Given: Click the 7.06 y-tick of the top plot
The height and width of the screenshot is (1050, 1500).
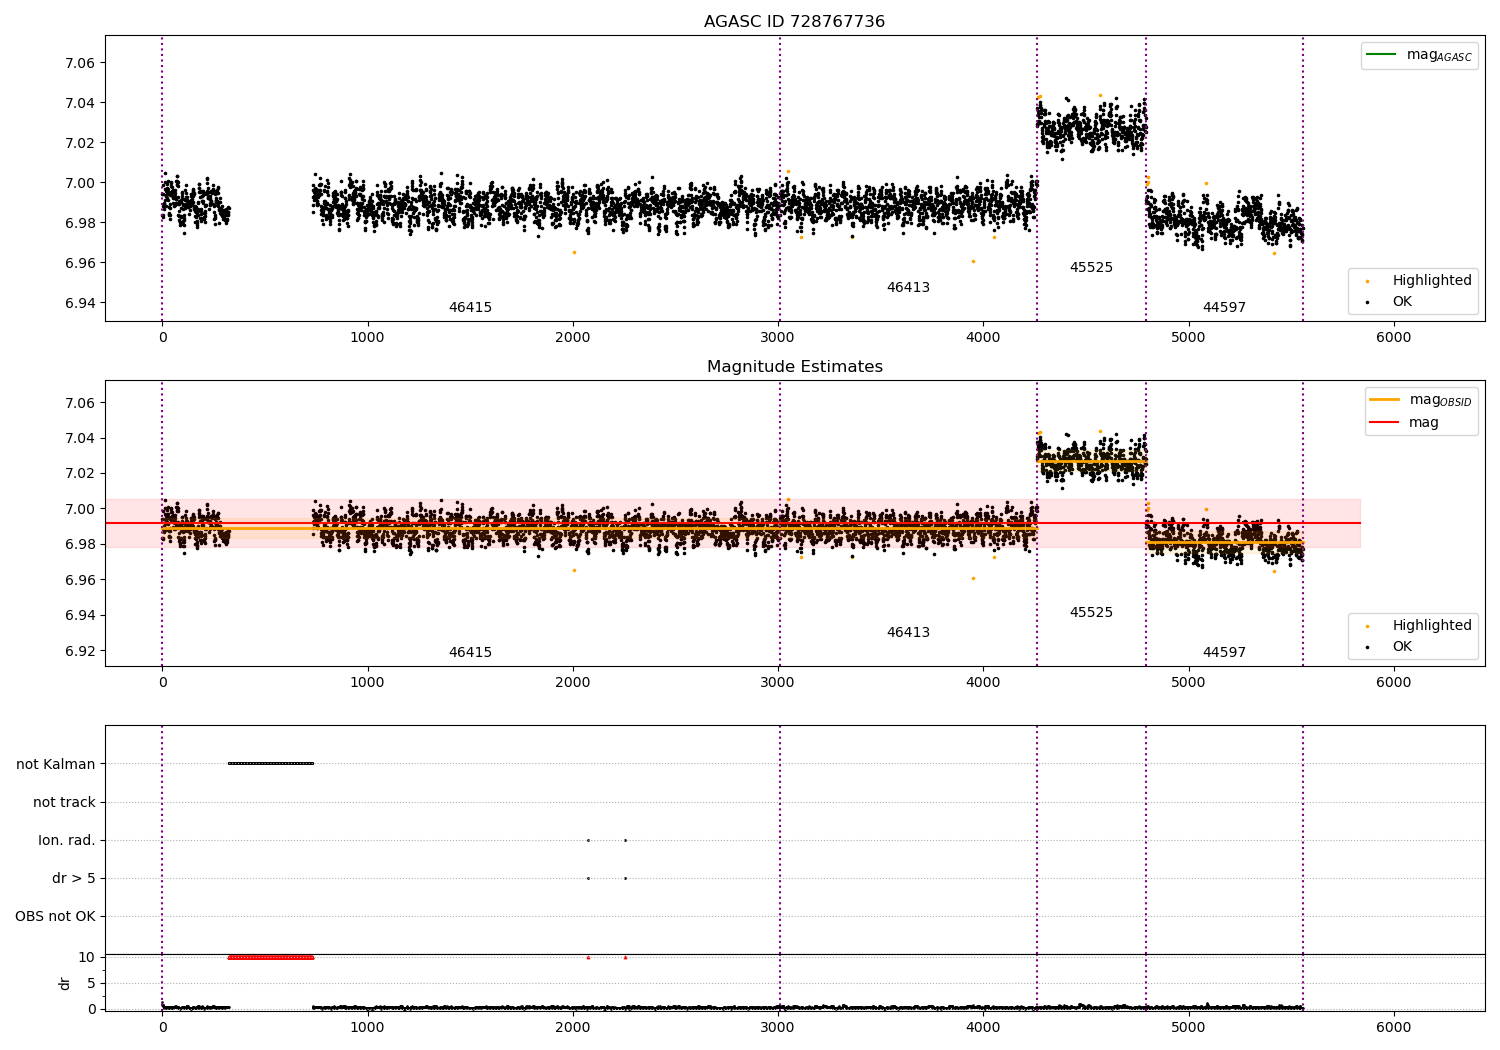Looking at the screenshot, I should (x=80, y=63).
